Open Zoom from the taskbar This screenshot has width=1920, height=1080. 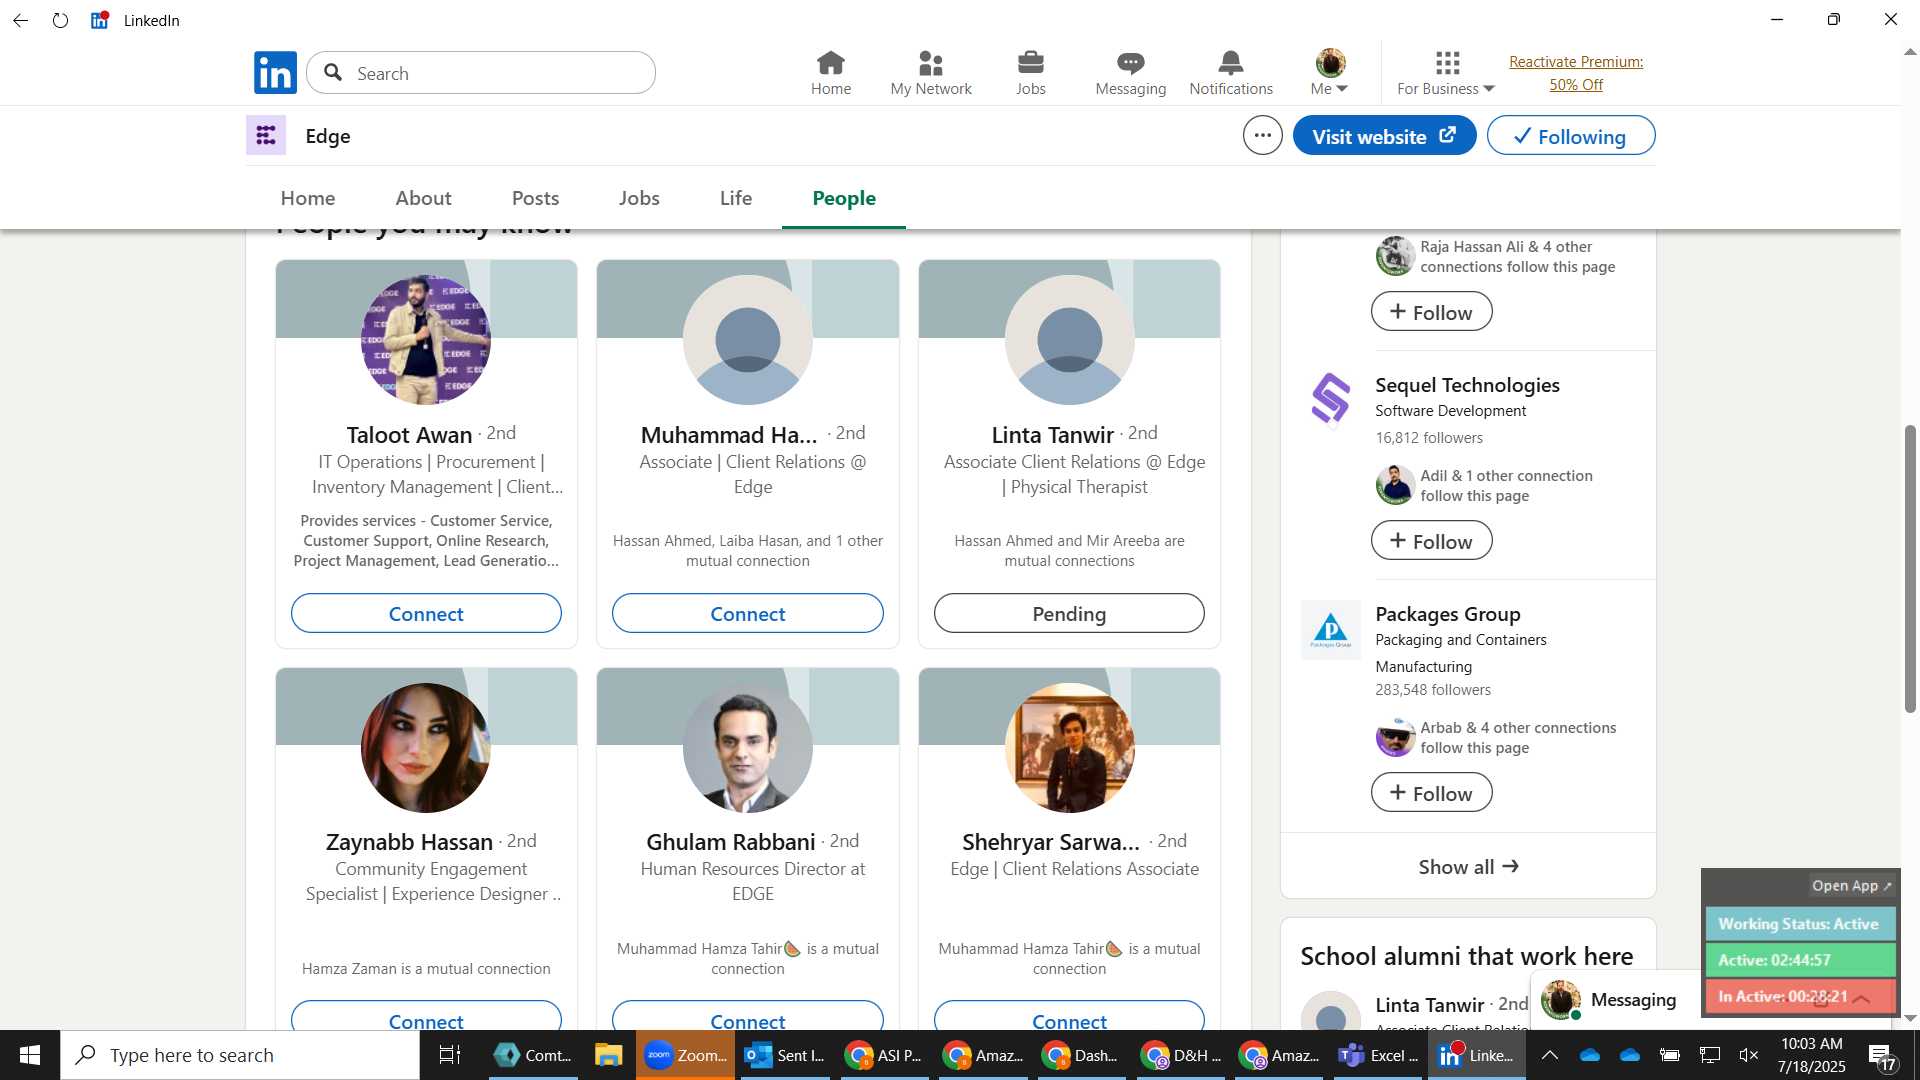685,1055
